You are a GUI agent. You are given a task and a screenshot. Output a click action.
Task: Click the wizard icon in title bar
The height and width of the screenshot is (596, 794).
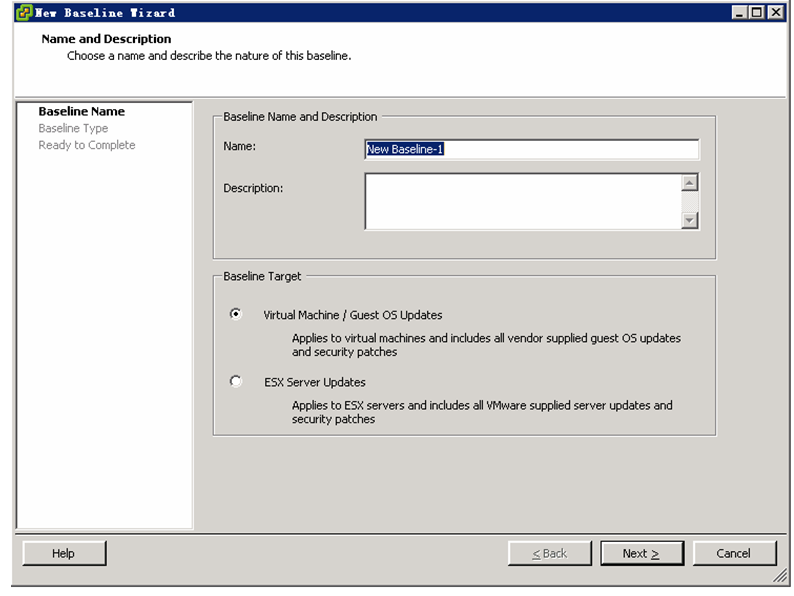(24, 12)
